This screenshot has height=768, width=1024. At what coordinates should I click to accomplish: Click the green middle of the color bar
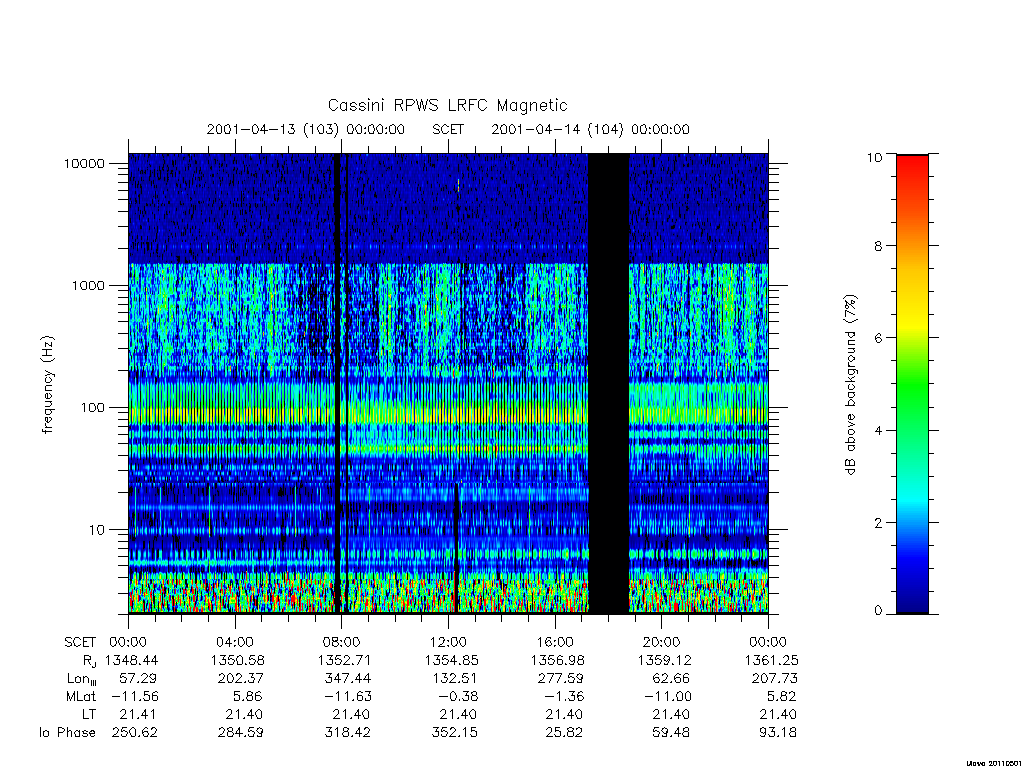tap(912, 385)
